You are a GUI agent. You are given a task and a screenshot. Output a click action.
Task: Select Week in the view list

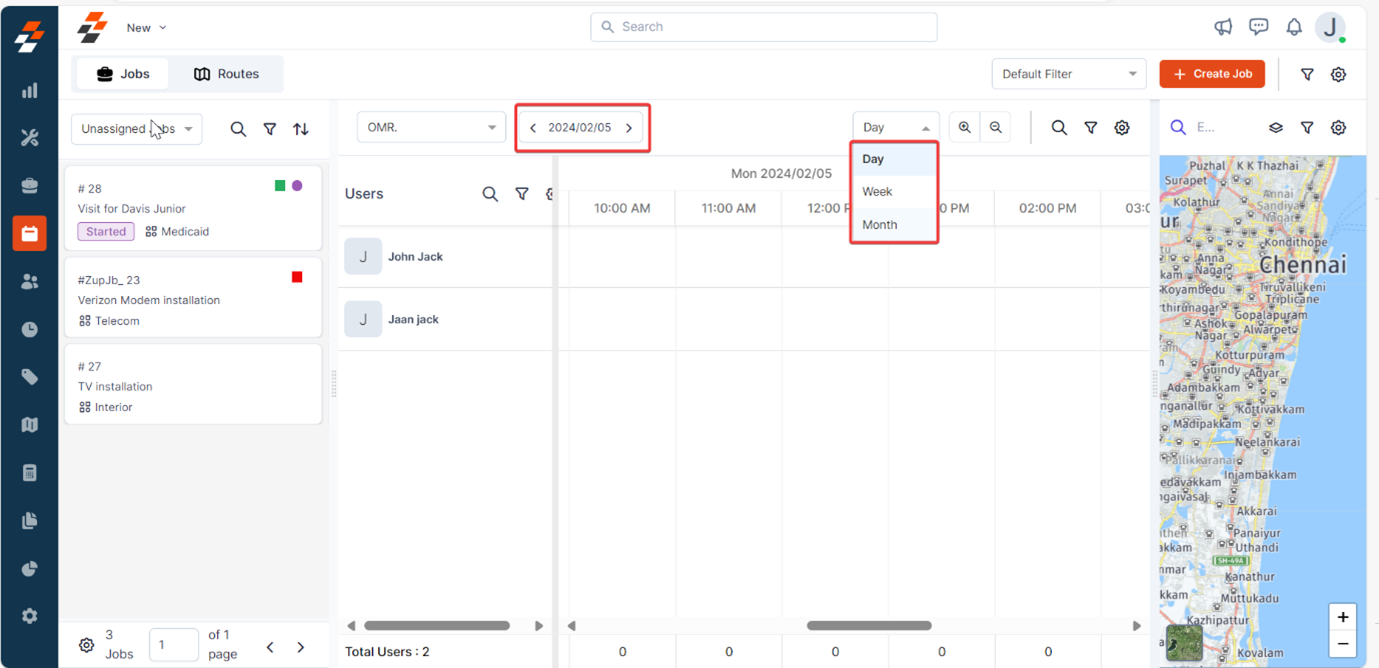click(x=894, y=192)
